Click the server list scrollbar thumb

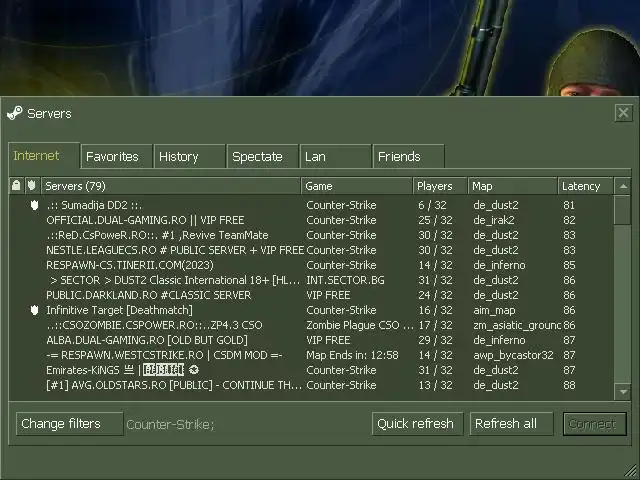click(623, 210)
